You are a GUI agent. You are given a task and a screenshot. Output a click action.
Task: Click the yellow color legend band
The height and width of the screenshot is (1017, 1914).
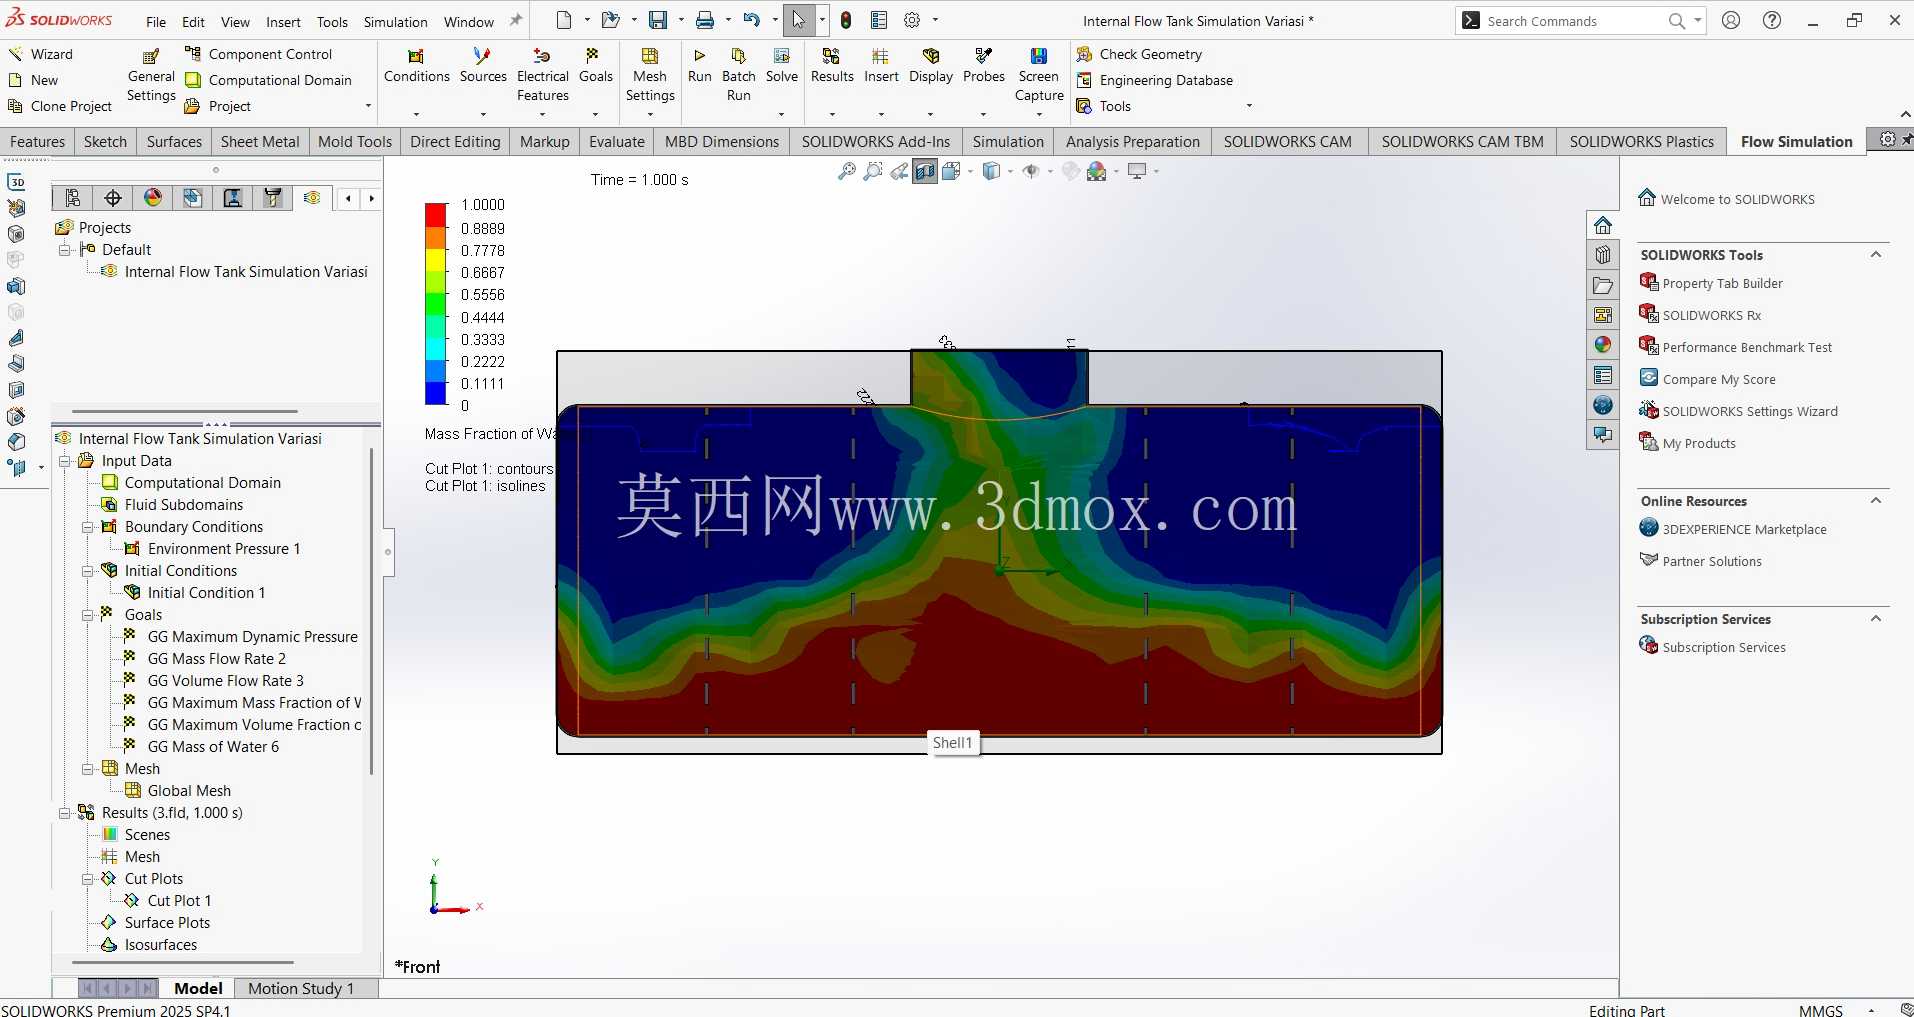[x=436, y=260]
